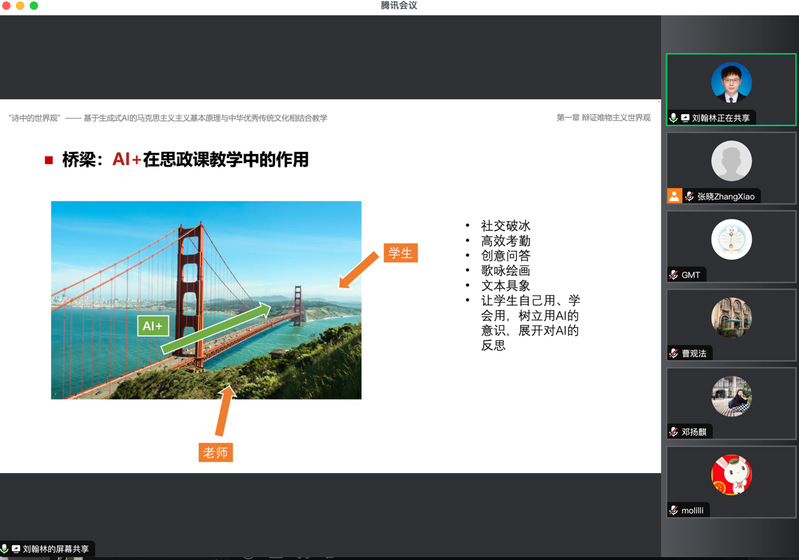The width and height of the screenshot is (799, 560).
Task: Select the 张晓ZhangXiao placeholder avatar tile
Action: [x=731, y=161]
